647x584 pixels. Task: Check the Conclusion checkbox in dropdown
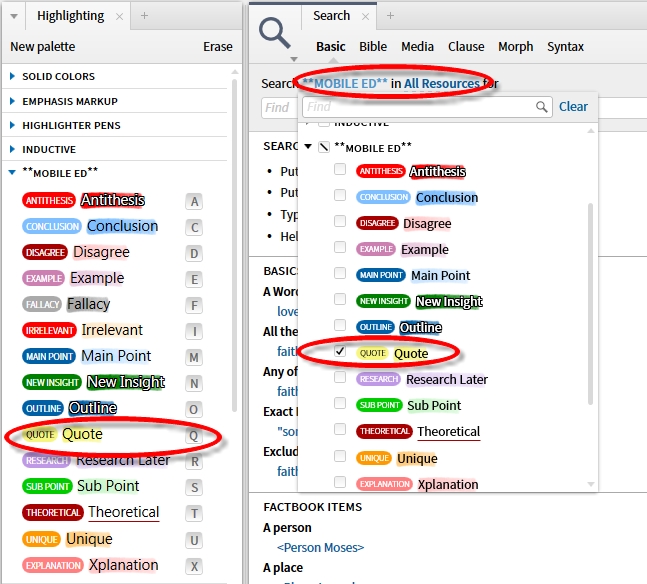pos(340,195)
